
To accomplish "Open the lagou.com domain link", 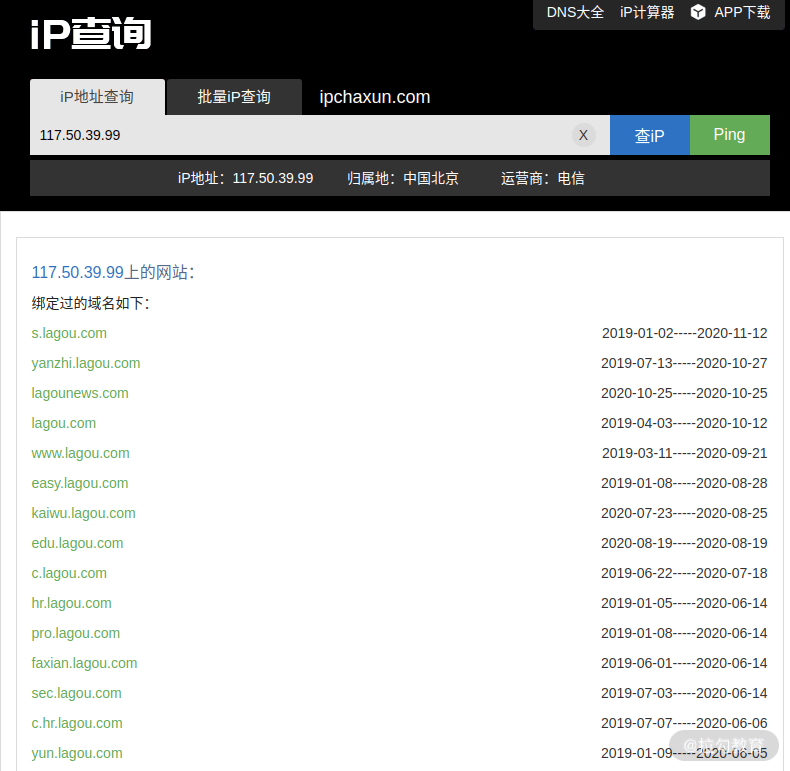I will pyautogui.click(x=63, y=423).
